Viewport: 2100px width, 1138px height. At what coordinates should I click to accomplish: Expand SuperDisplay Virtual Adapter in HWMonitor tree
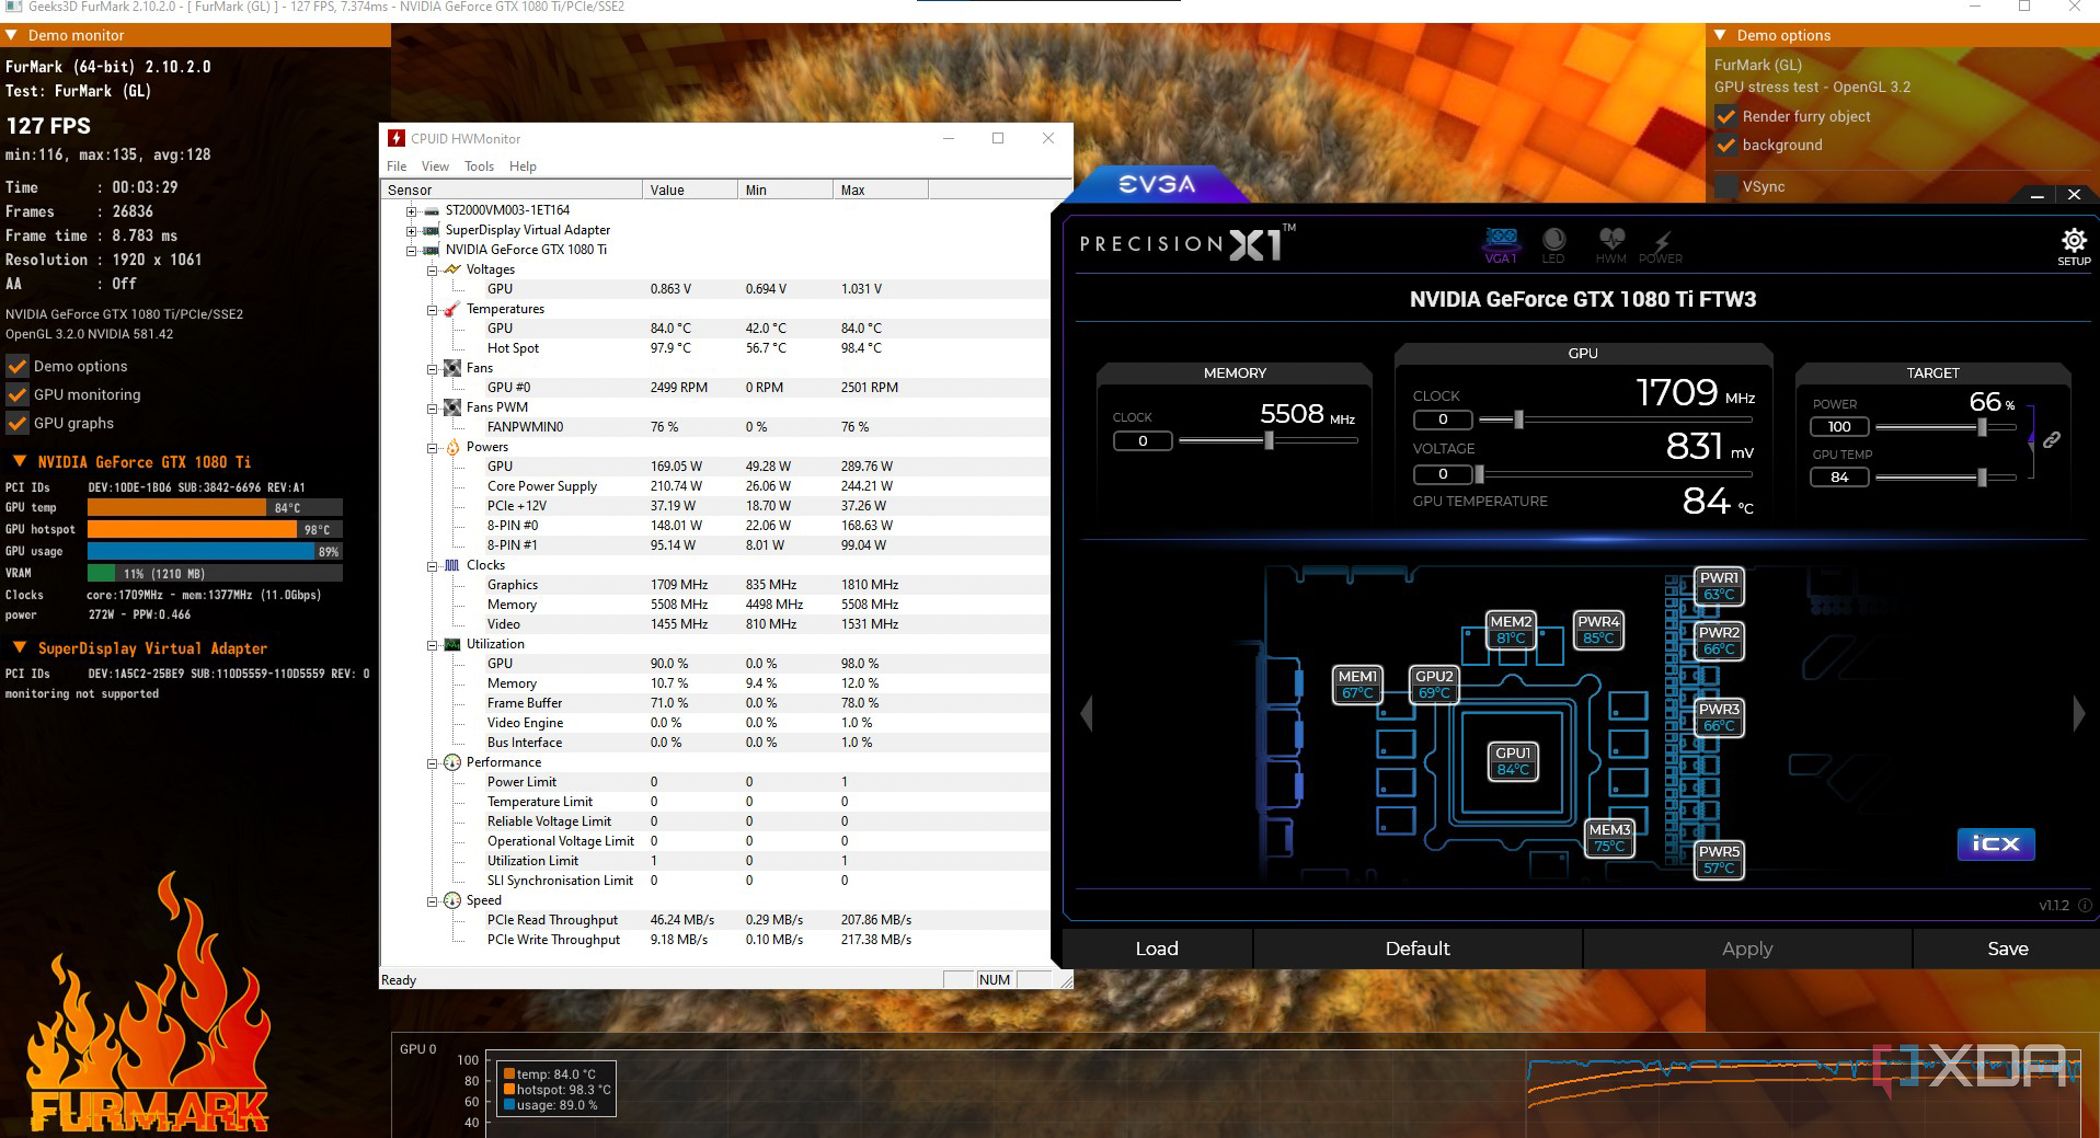coord(411,231)
